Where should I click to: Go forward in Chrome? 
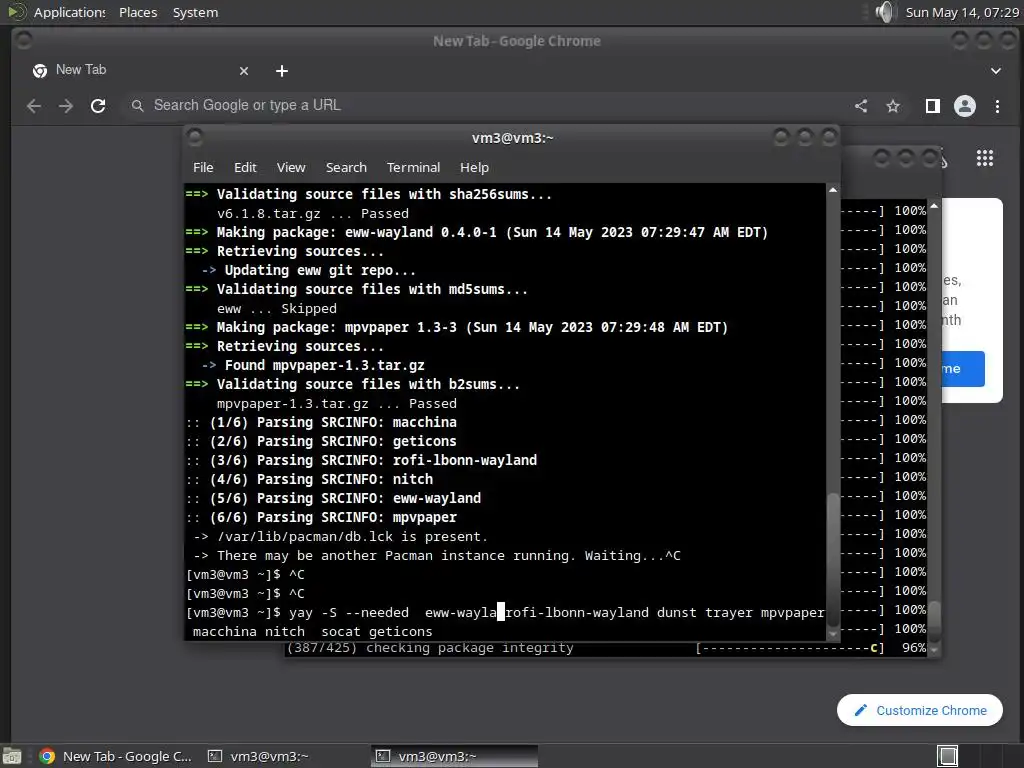point(66,106)
